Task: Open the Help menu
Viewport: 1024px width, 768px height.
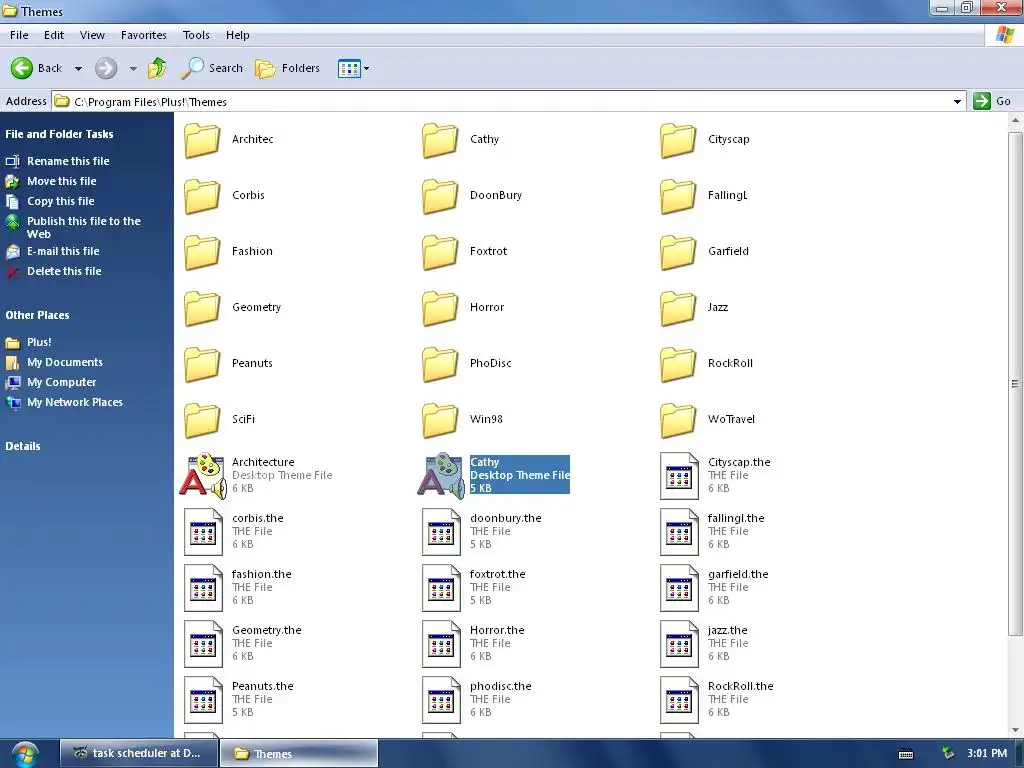Action: coord(238,35)
